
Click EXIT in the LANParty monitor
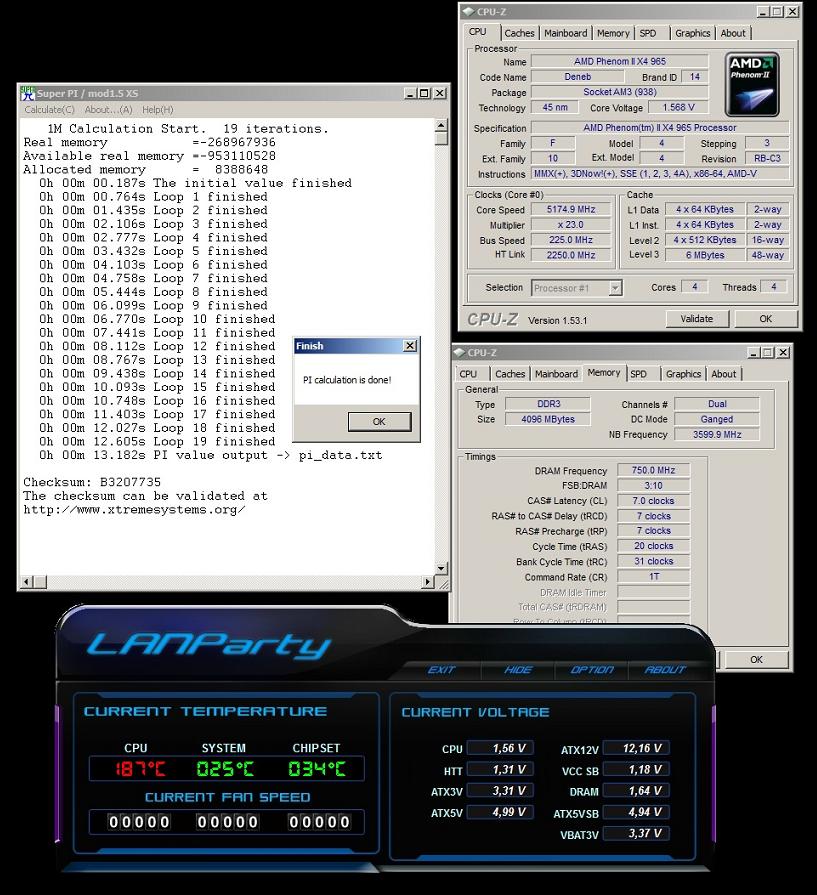coord(441,670)
